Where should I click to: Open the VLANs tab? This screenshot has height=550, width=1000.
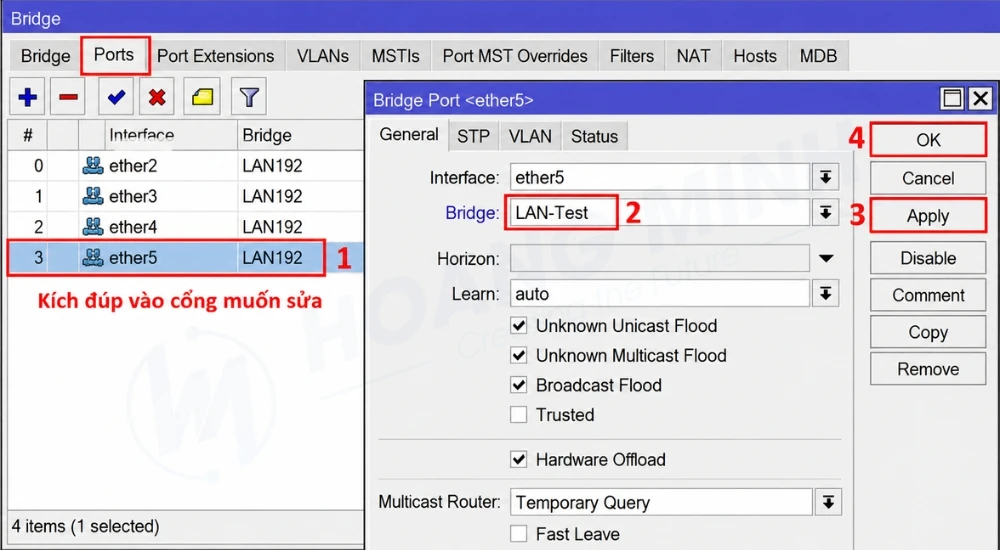(x=323, y=56)
